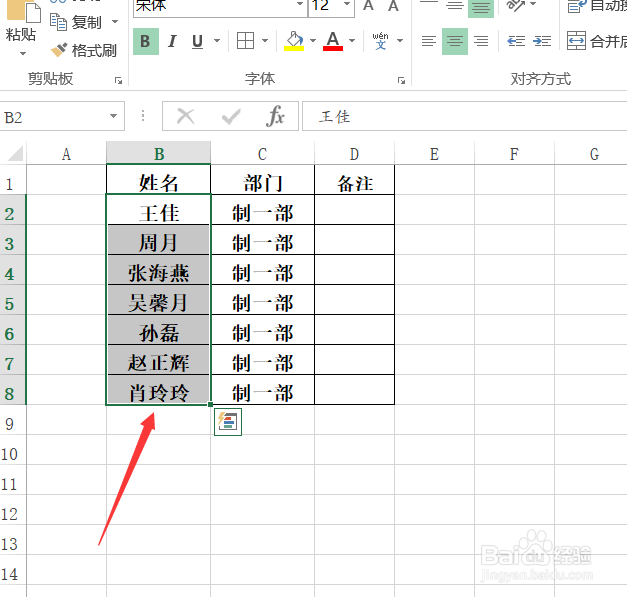Toggle Italic formatting button
Screen dimensions: 627x597
(x=172, y=41)
